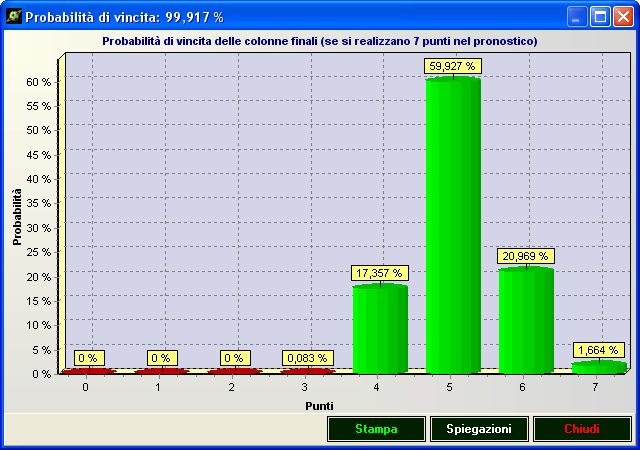Open Spiegazioni explanations

click(479, 429)
